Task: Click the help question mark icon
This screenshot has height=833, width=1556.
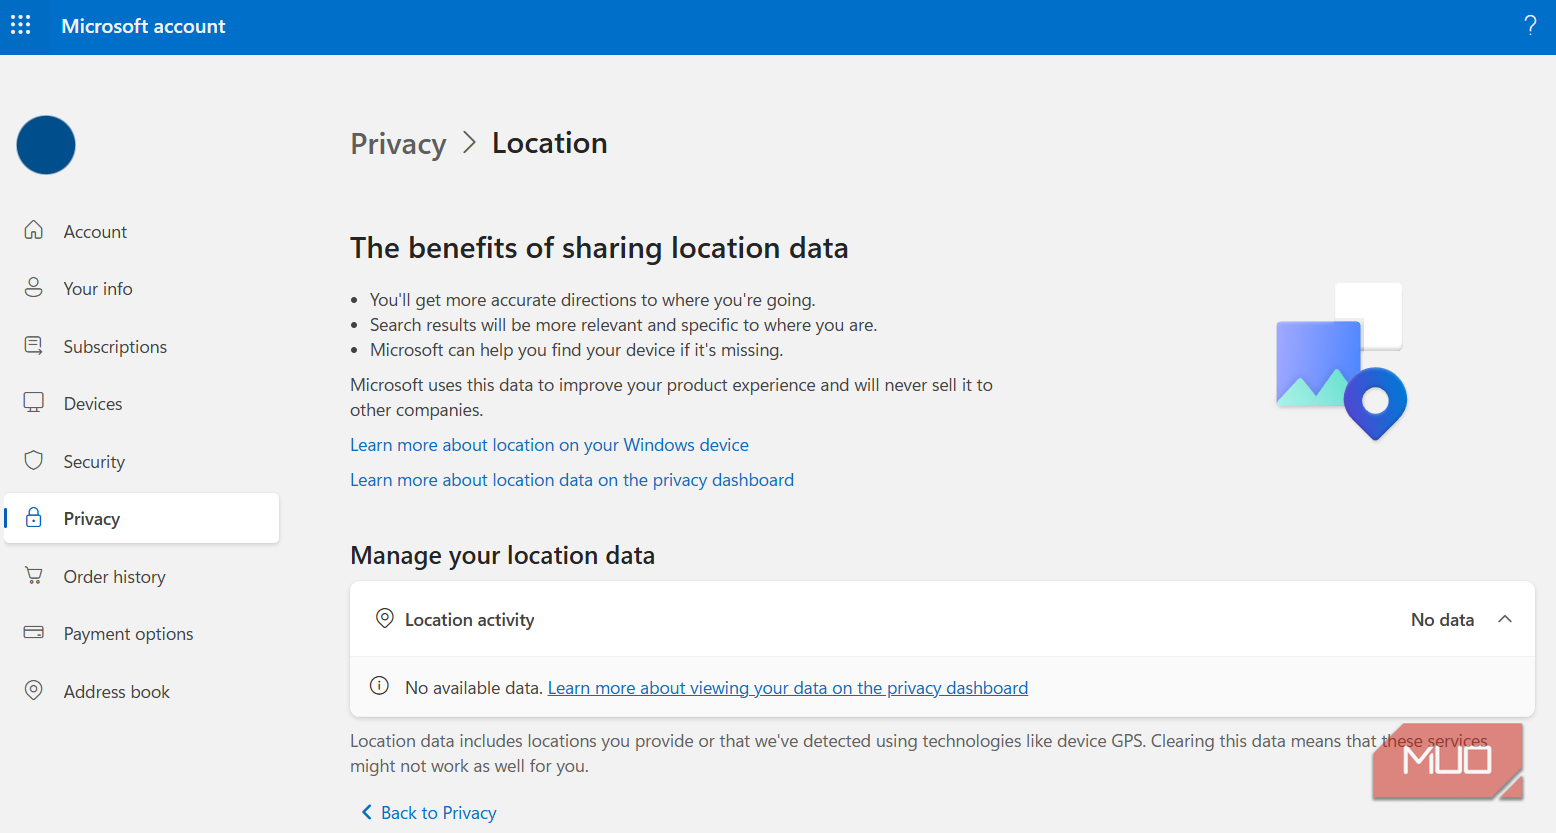Action: [1530, 26]
